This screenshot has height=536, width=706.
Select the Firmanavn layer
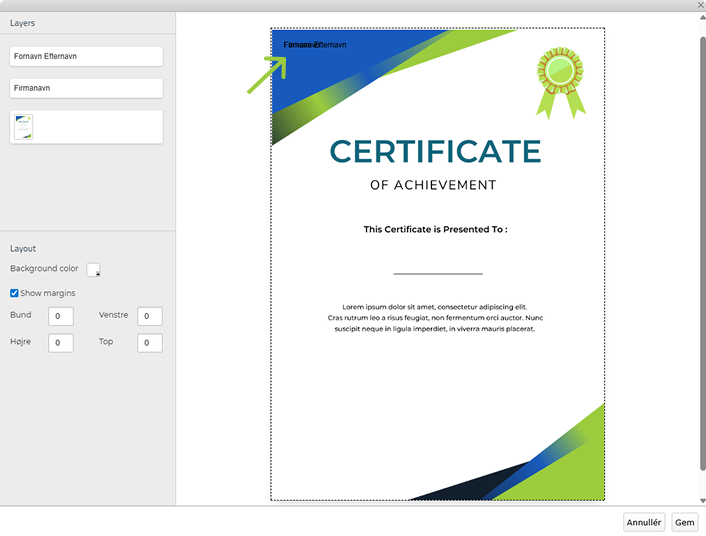click(x=86, y=88)
